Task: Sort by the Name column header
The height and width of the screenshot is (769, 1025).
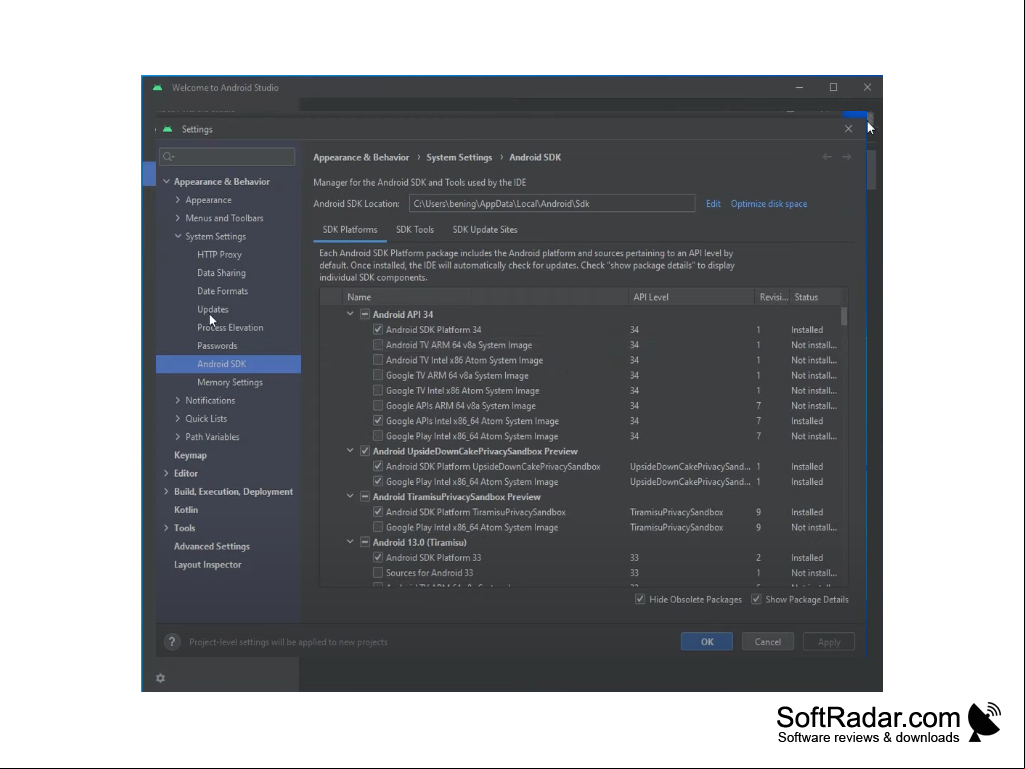Action: point(485,297)
